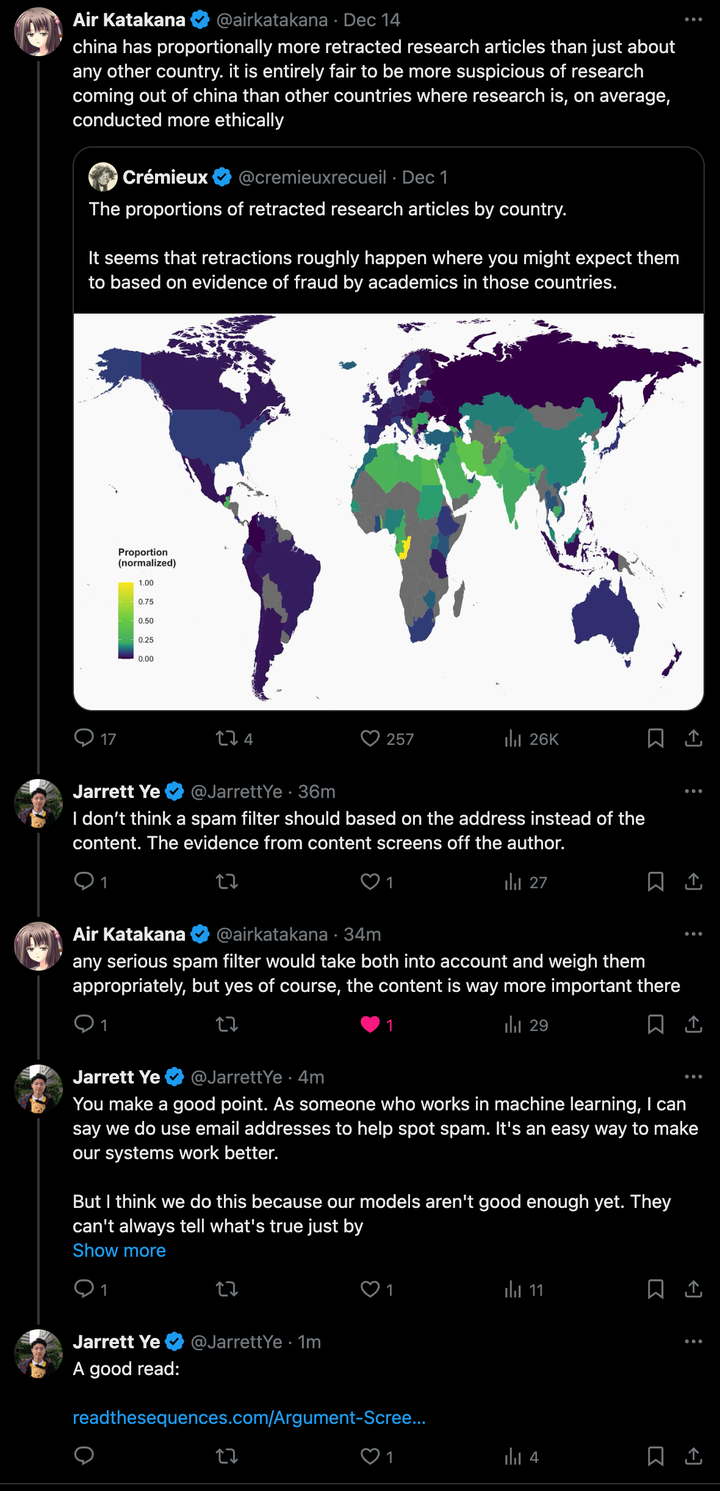Bookmark Jarrett Ye's 'A good read' tweet
This screenshot has height=1491, width=720.
click(x=655, y=1456)
